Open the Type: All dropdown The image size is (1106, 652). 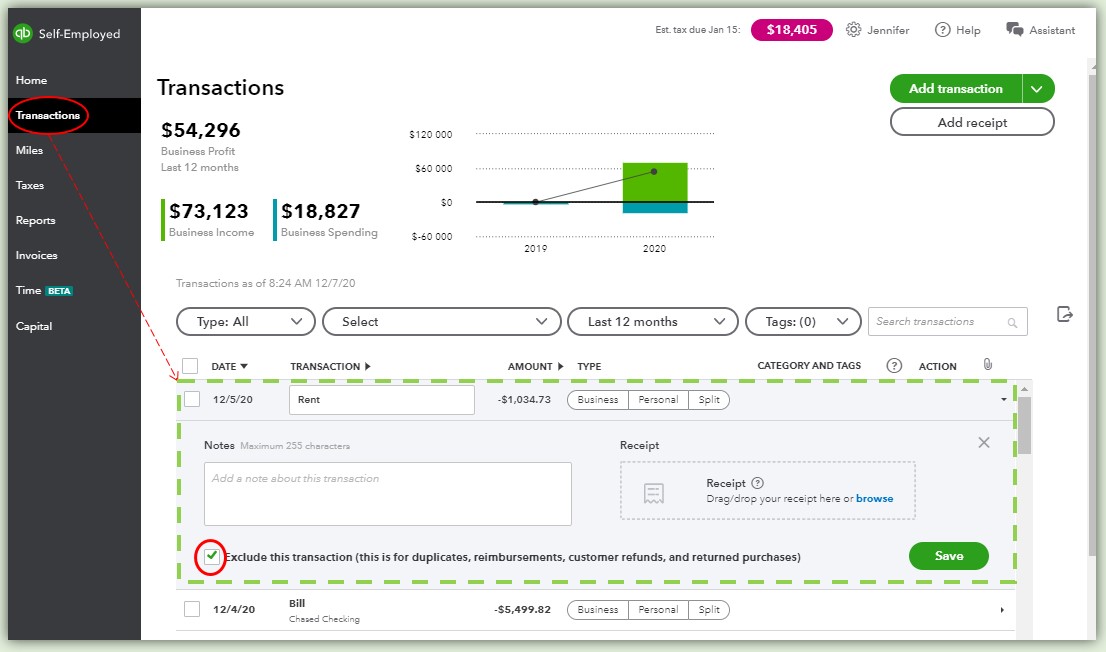pyautogui.click(x=245, y=321)
